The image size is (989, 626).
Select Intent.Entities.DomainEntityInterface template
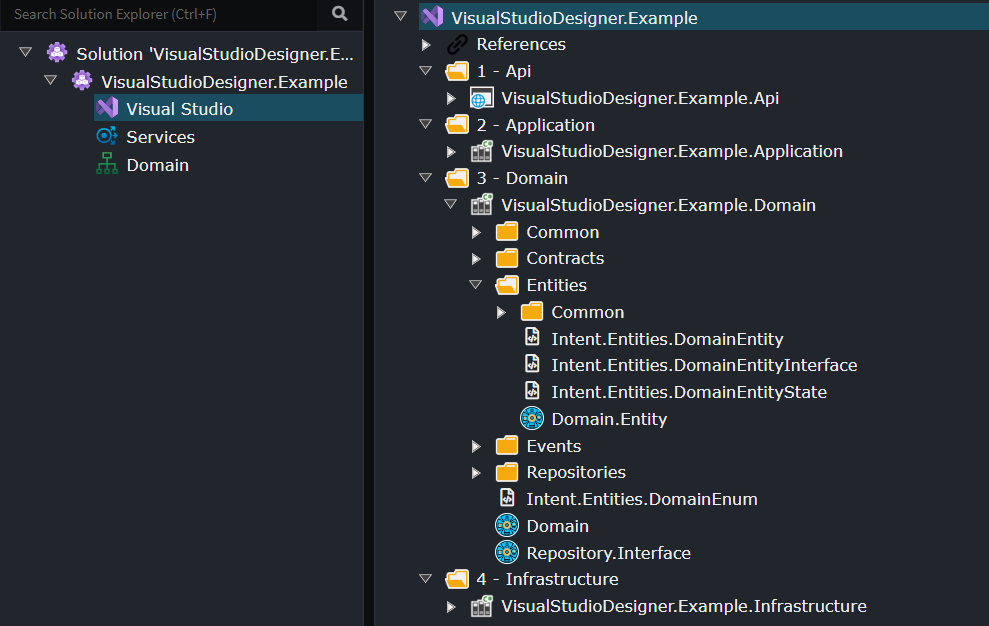point(704,365)
